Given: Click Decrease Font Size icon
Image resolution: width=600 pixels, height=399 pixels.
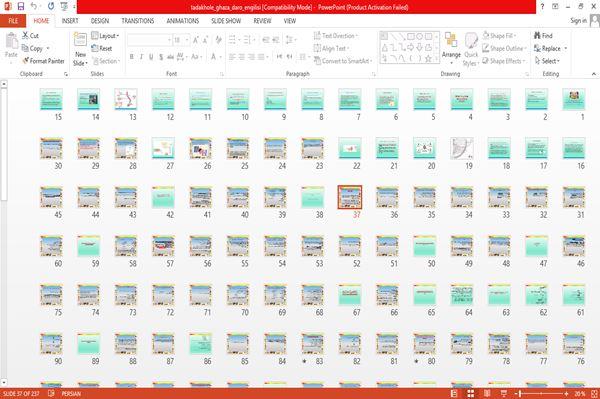Looking at the screenshot, I should pos(205,40).
